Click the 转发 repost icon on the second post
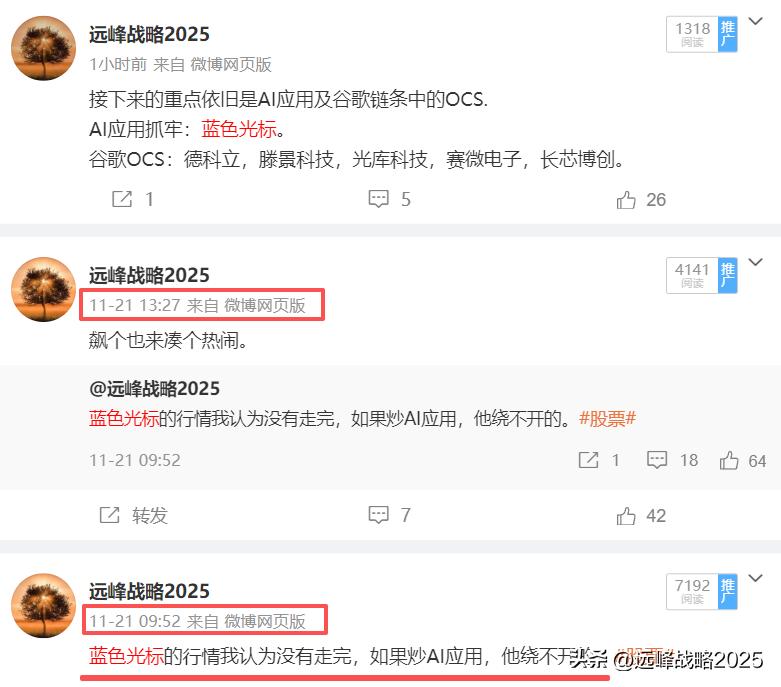 110,515
